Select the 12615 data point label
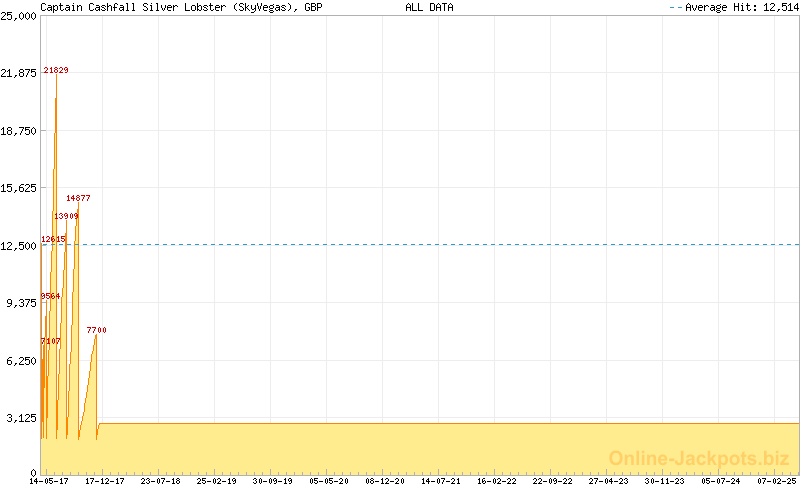 coord(53,239)
